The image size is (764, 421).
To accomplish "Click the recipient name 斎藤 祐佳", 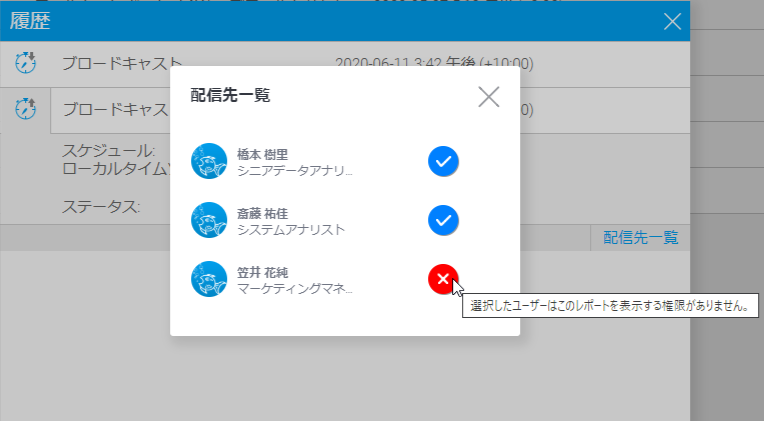I will (x=263, y=212).
